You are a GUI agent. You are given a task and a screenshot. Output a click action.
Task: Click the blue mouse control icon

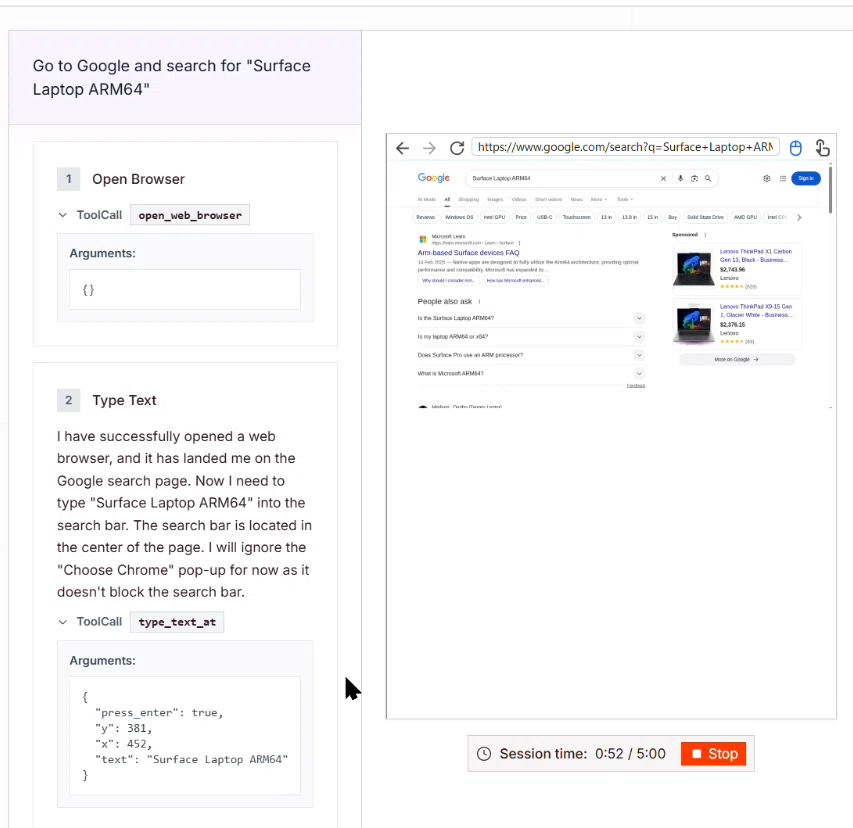795,148
